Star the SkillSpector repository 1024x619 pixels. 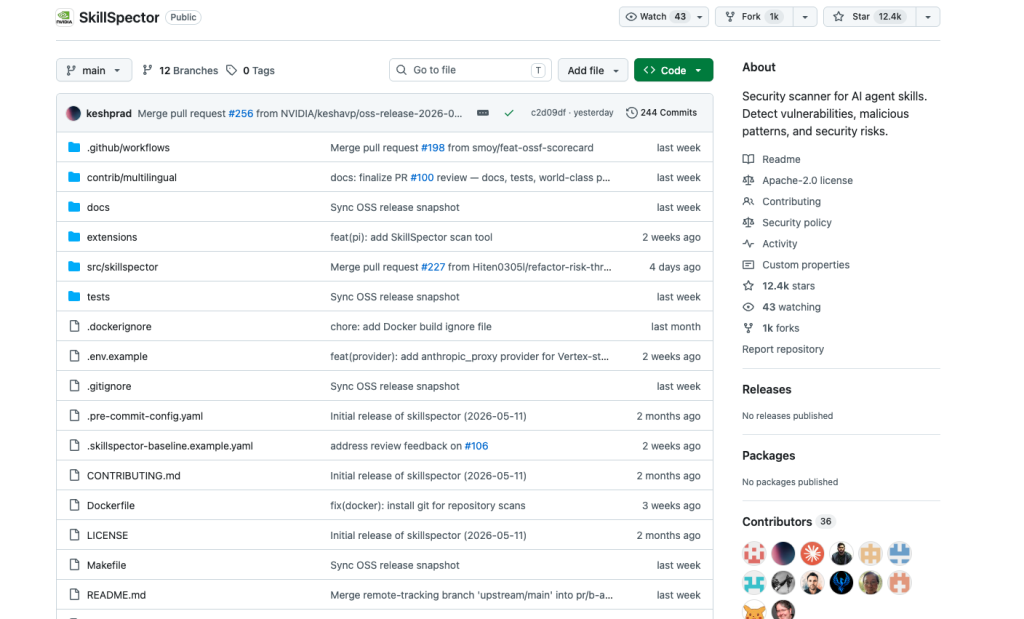(869, 17)
